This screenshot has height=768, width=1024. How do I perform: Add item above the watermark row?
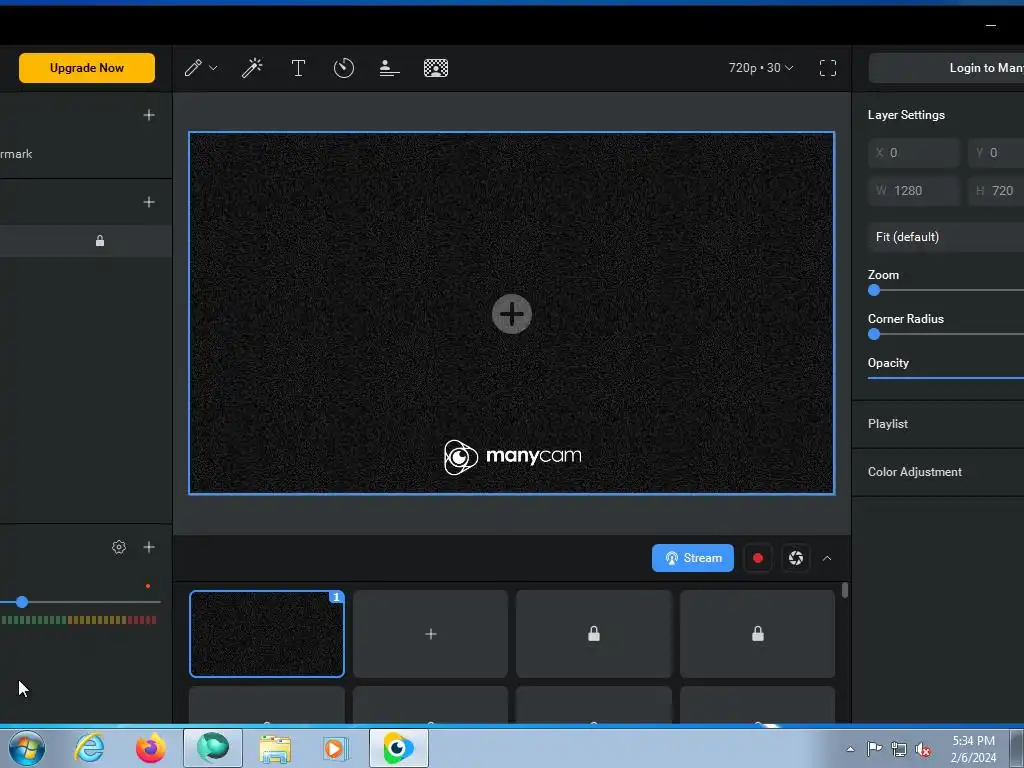point(149,115)
